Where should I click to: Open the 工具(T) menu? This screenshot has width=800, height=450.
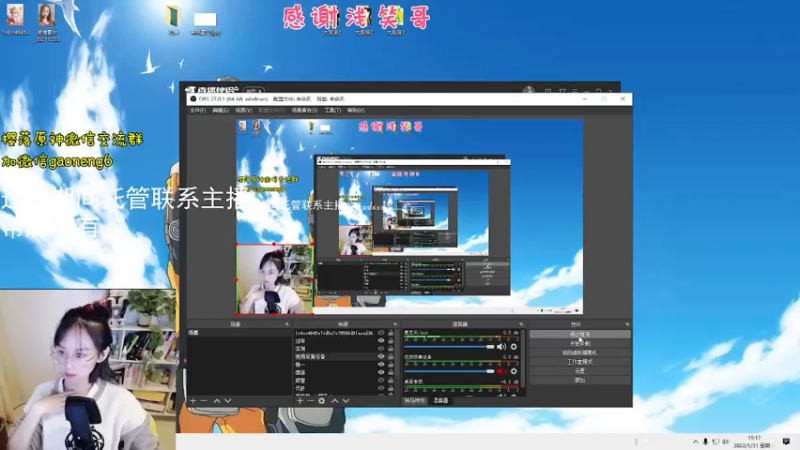333,110
